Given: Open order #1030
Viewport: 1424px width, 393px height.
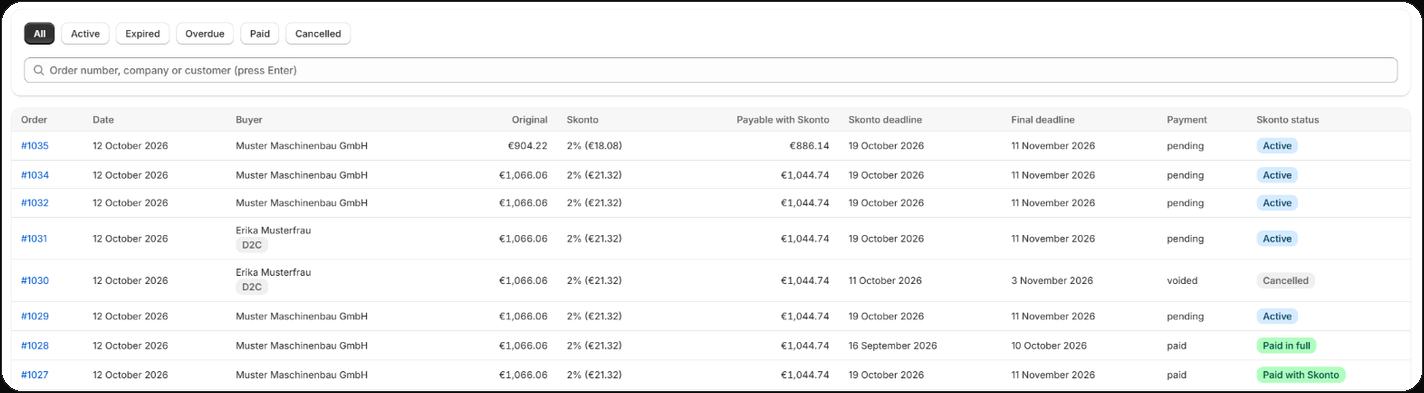Looking at the screenshot, I should pyautogui.click(x=35, y=281).
